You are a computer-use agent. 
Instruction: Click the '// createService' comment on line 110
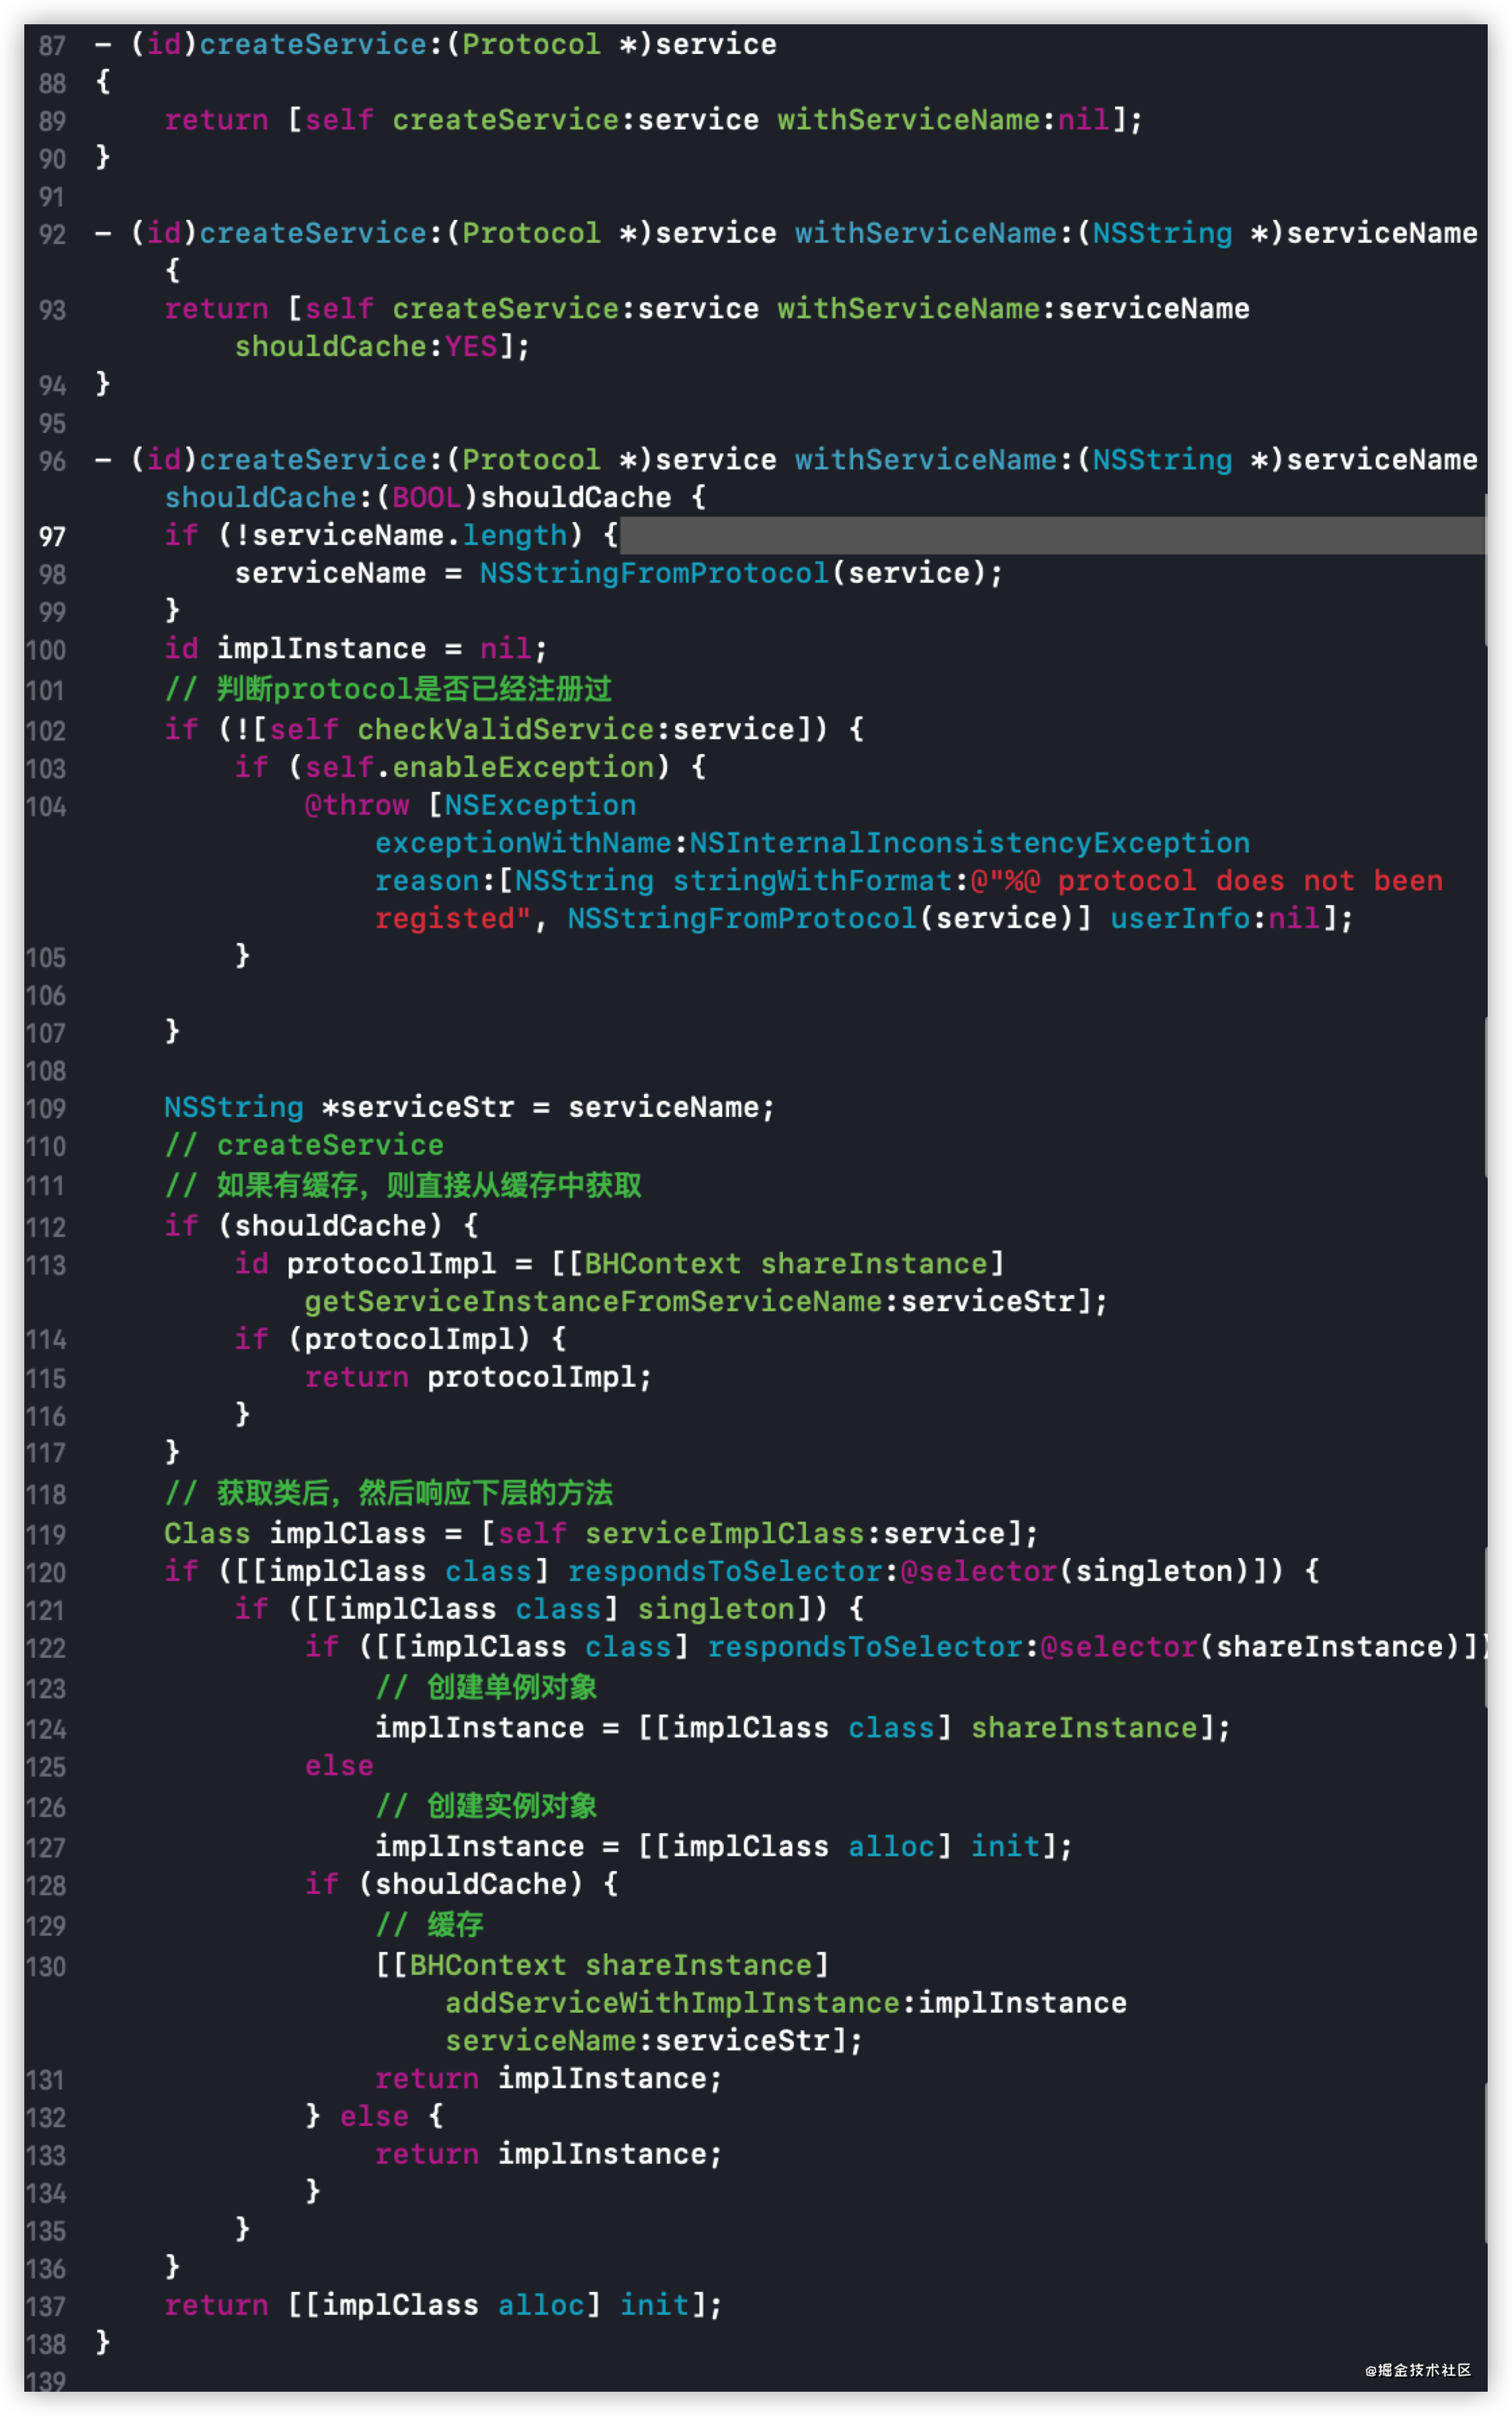[x=304, y=1145]
